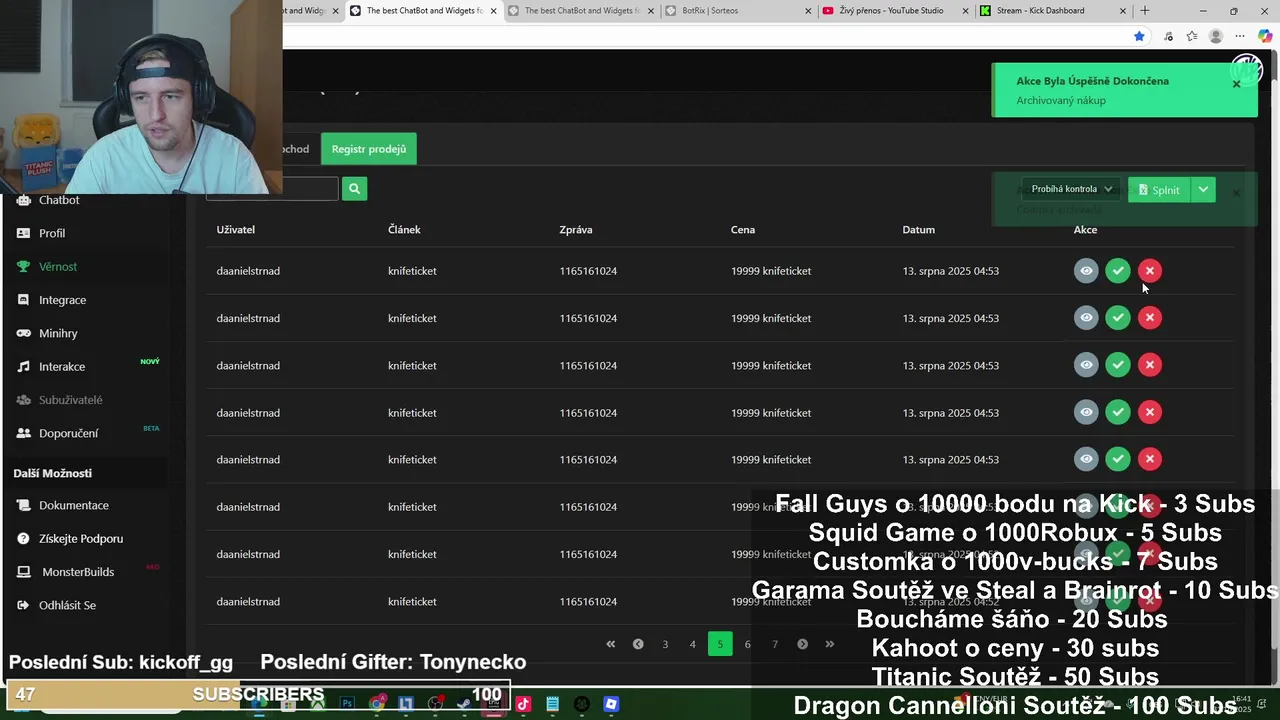Screen dimensions: 1280x720
Task: Open Doporučení sidebar entry
Action: tap(68, 433)
